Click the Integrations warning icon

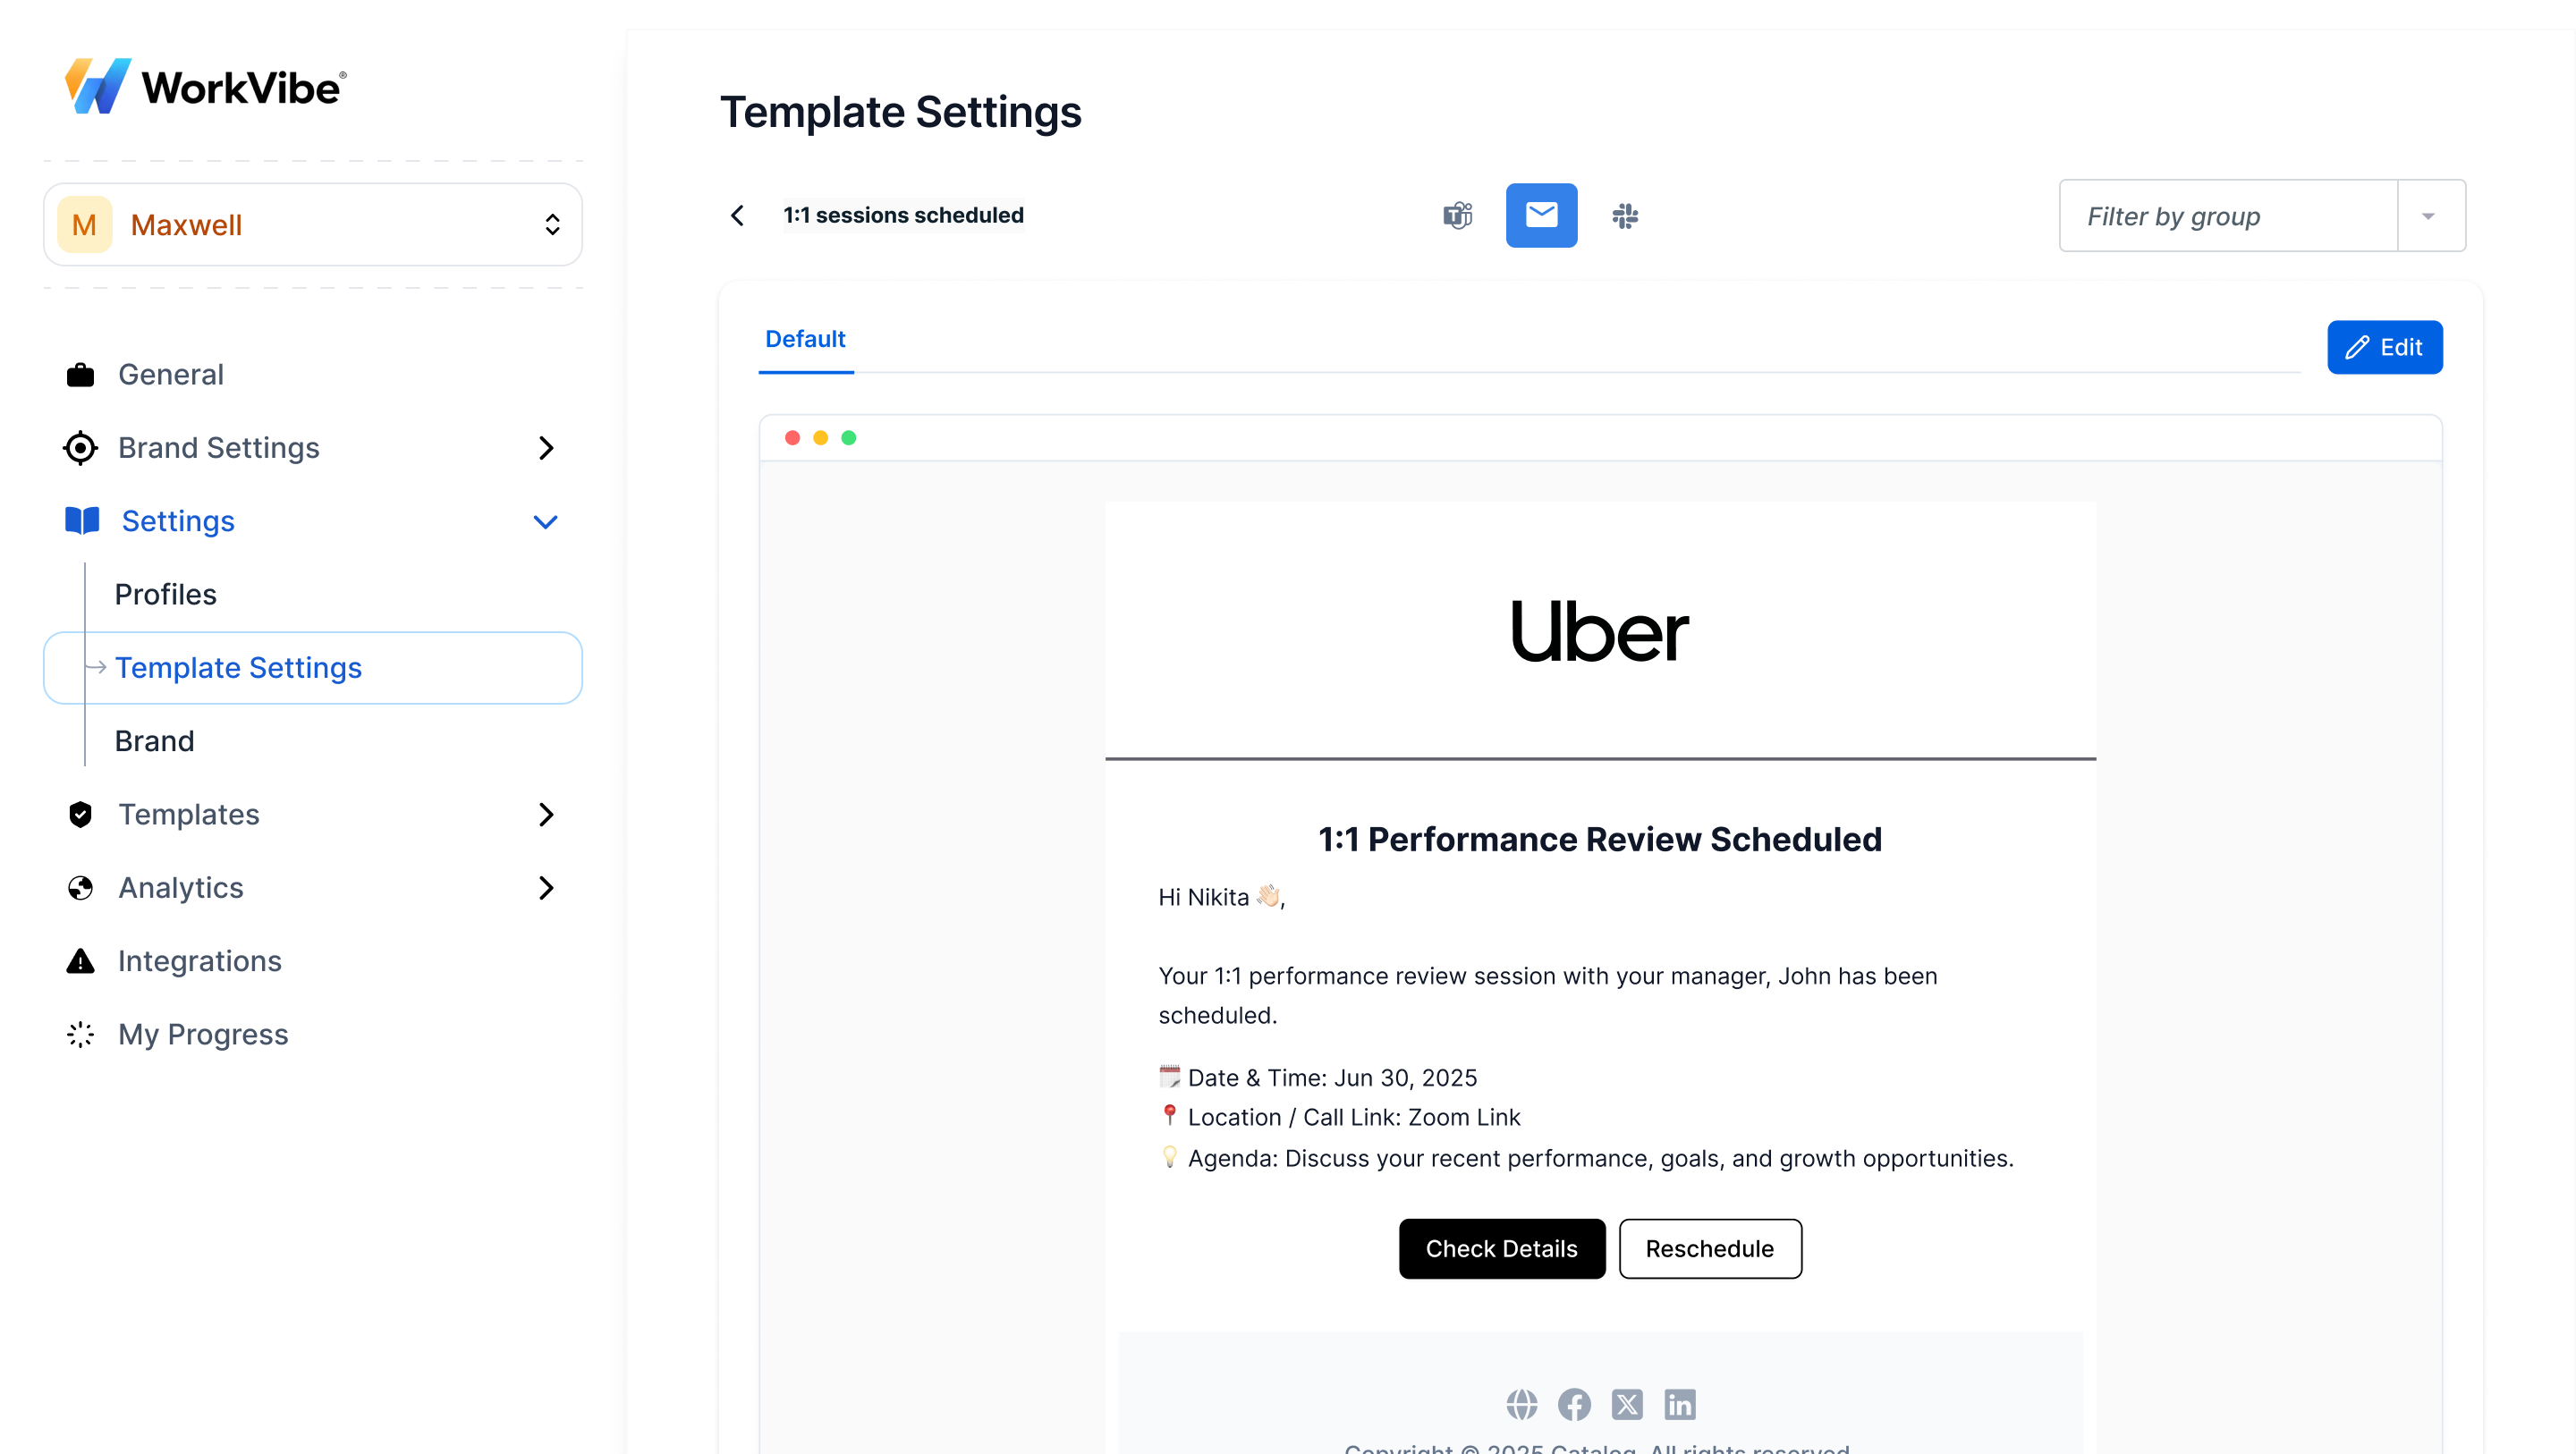point(80,961)
